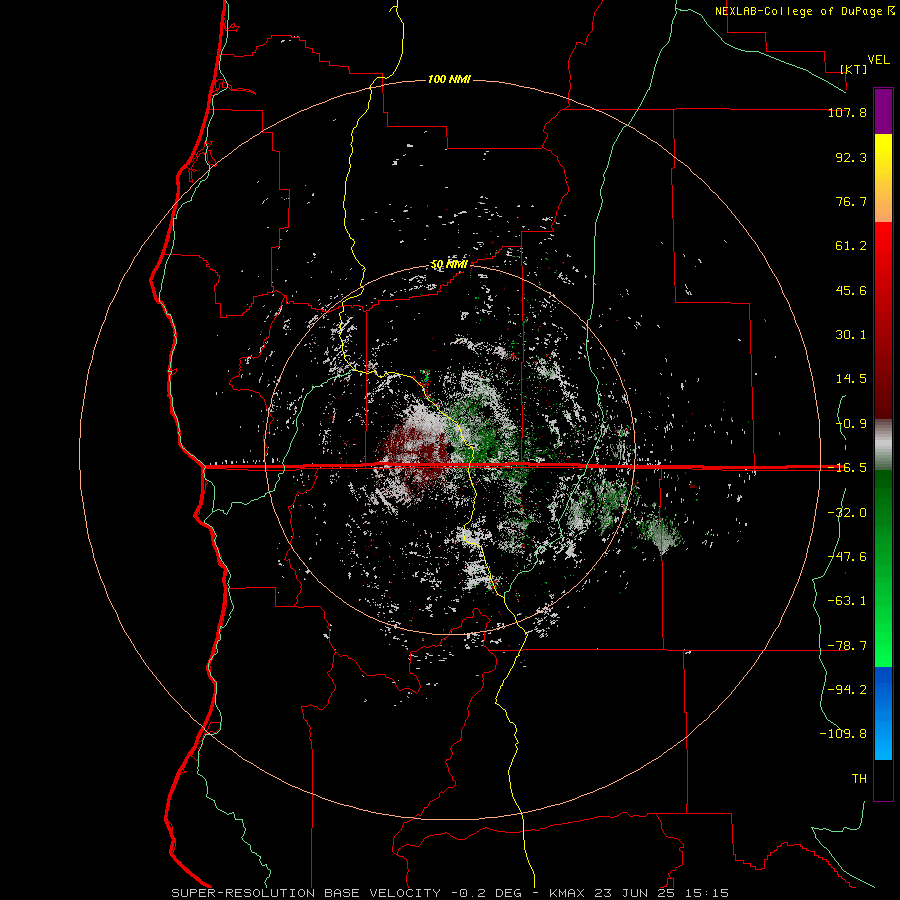Select the 30.1 velocity scale value
Viewport: 900px width, 900px height.
pyautogui.click(x=851, y=335)
